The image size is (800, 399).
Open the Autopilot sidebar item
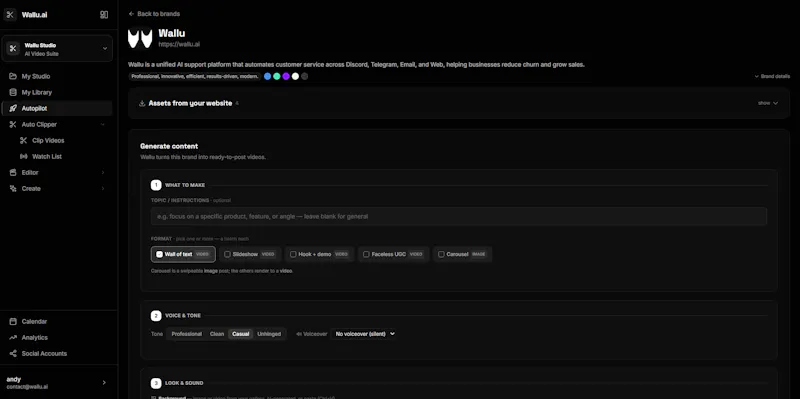(x=57, y=108)
